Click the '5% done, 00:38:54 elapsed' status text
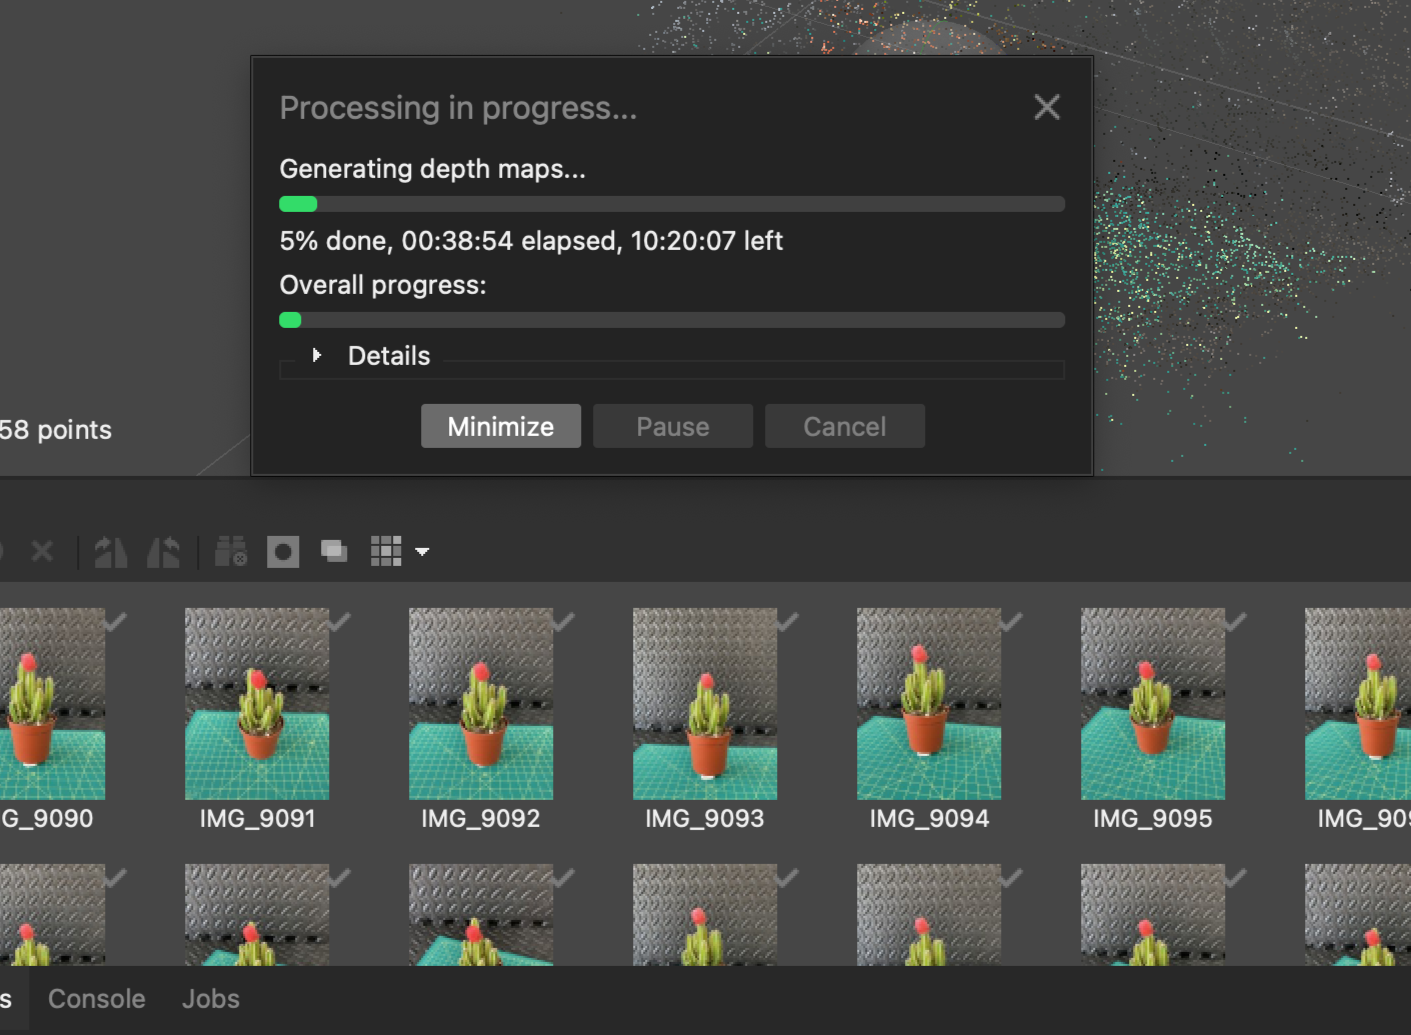The height and width of the screenshot is (1035, 1411). [x=448, y=241]
